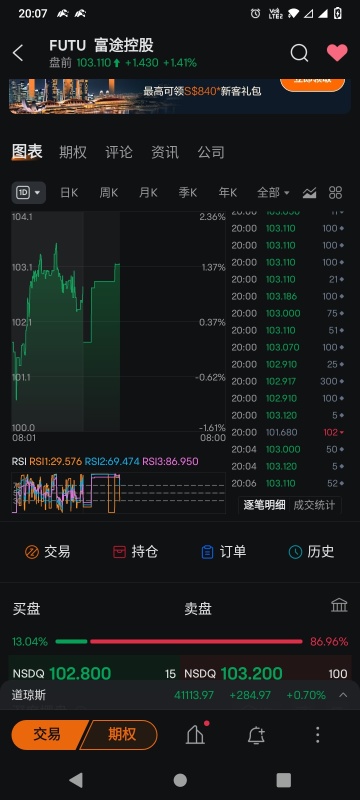Select the 日K chart period

click(x=69, y=192)
